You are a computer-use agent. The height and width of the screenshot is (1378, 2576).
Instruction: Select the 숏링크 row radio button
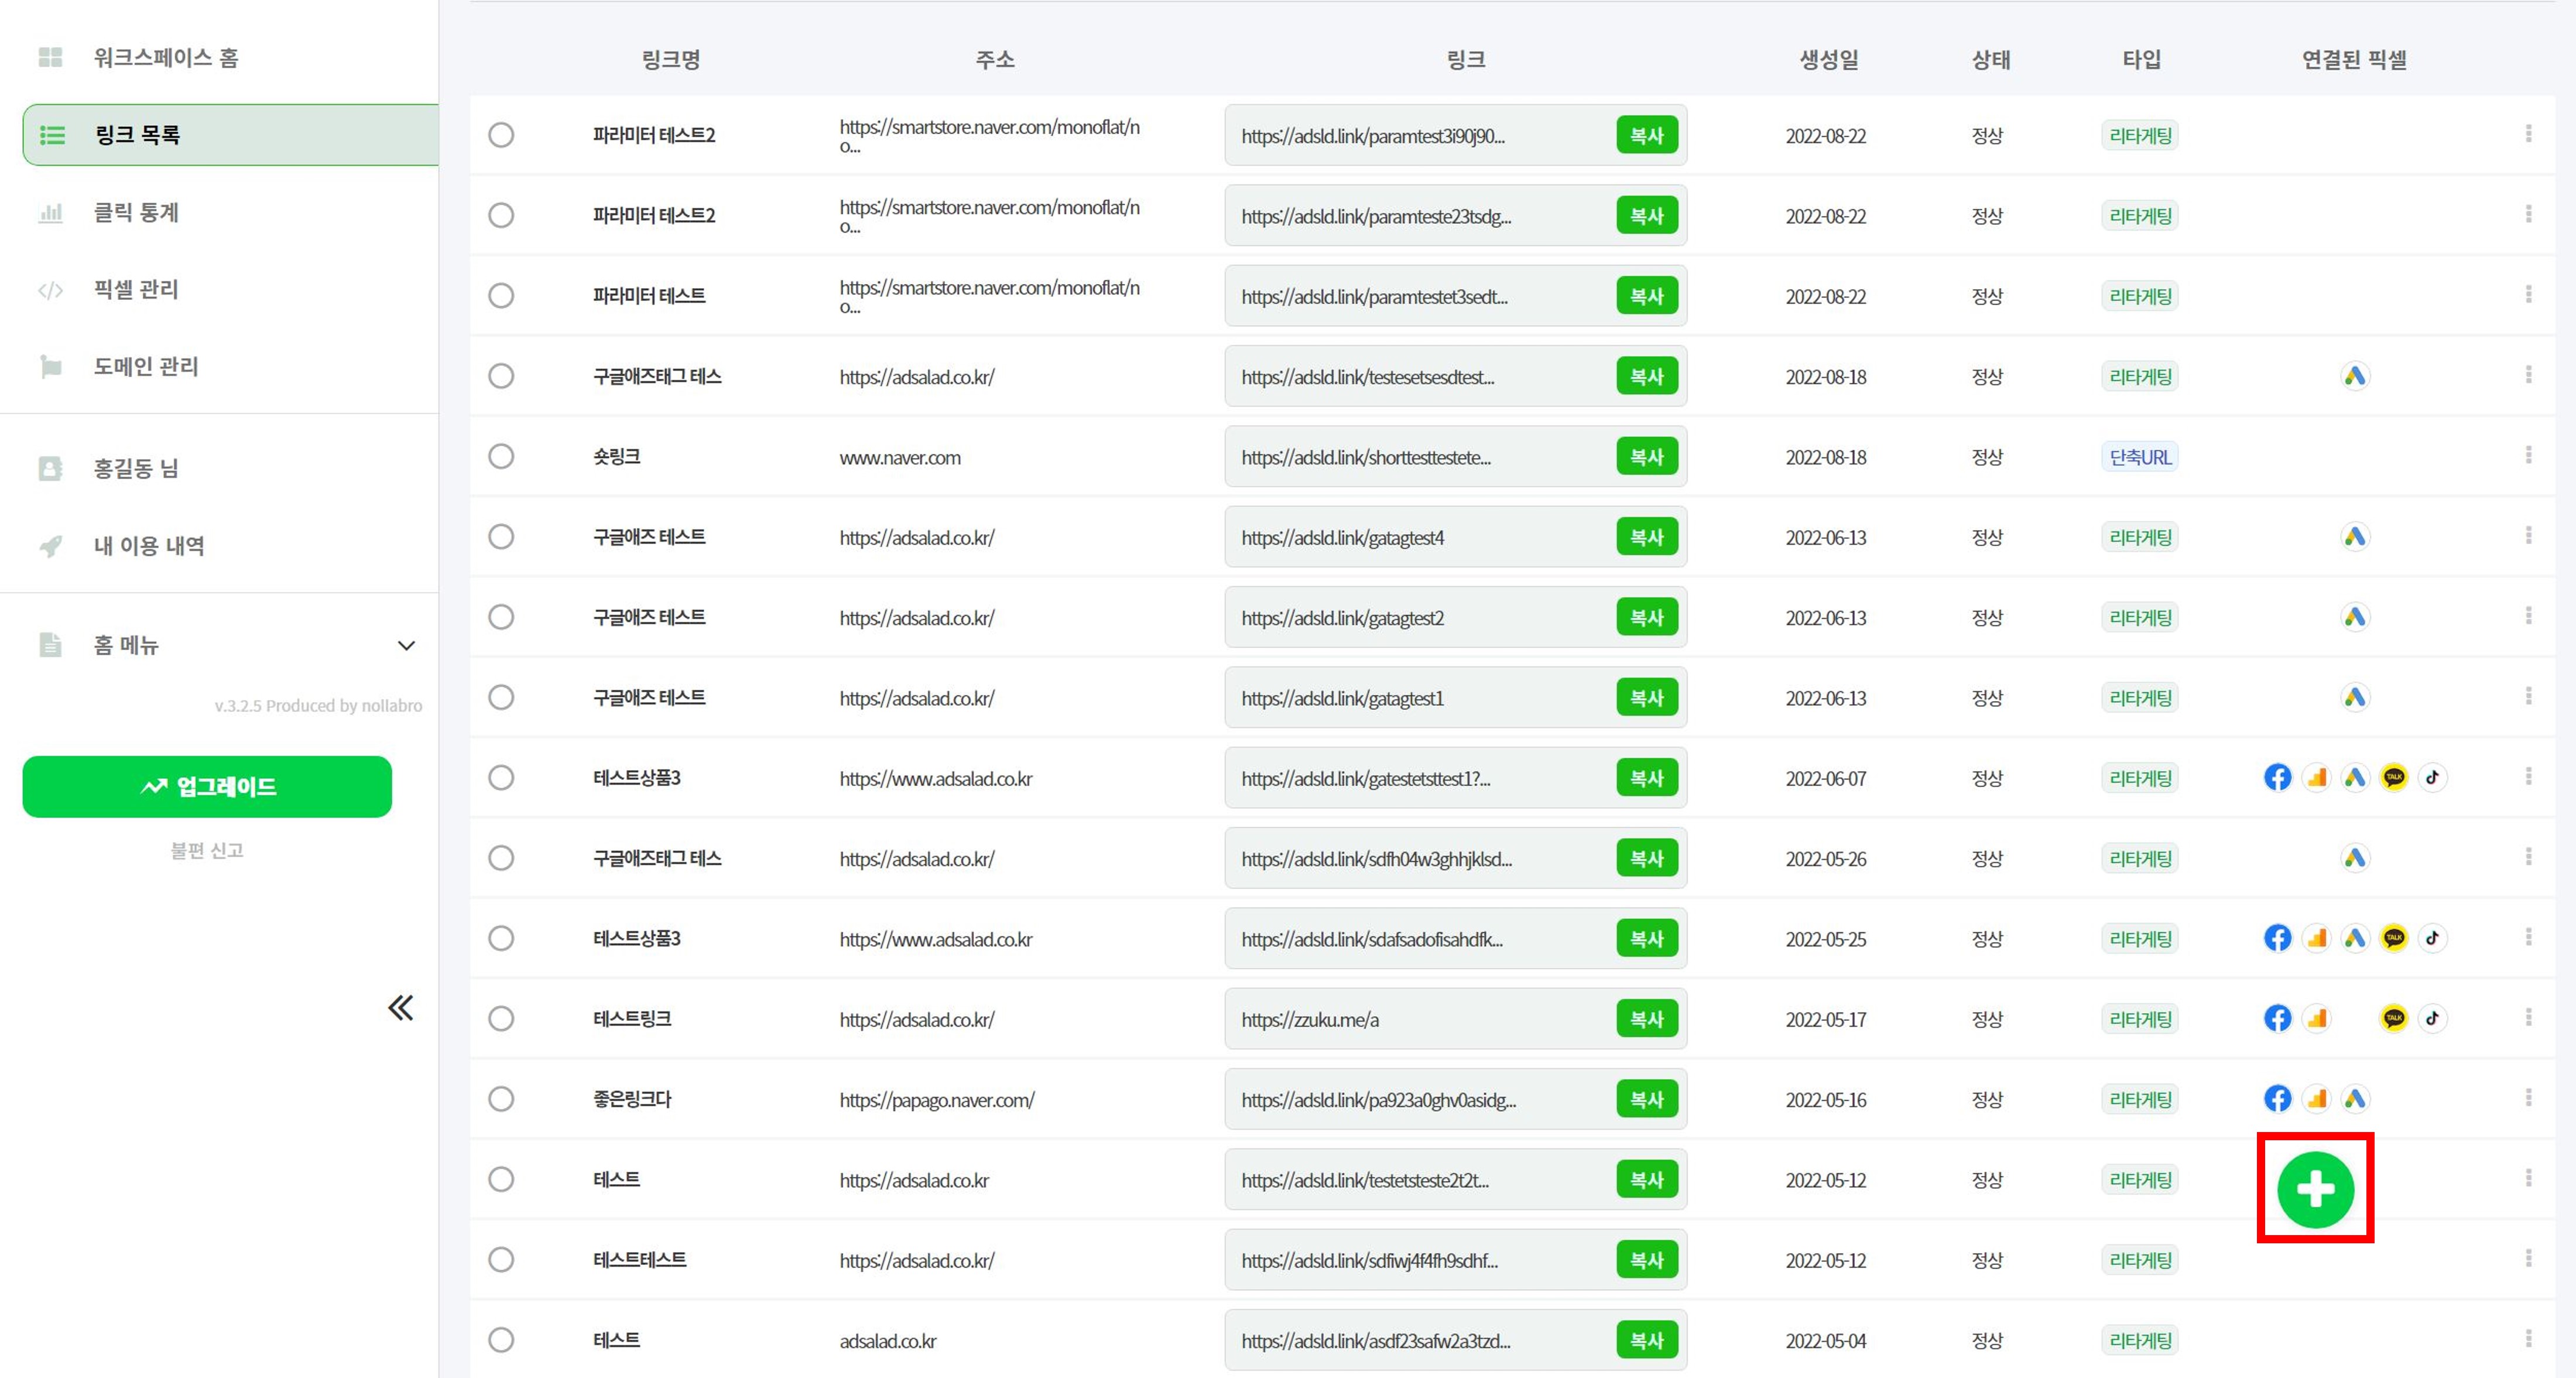pyautogui.click(x=501, y=456)
